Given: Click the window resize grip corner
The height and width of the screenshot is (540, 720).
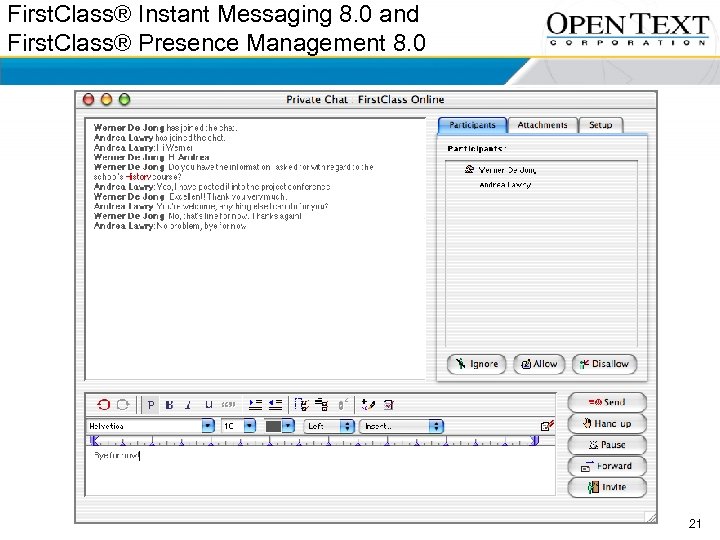Looking at the screenshot, I should 651,517.
